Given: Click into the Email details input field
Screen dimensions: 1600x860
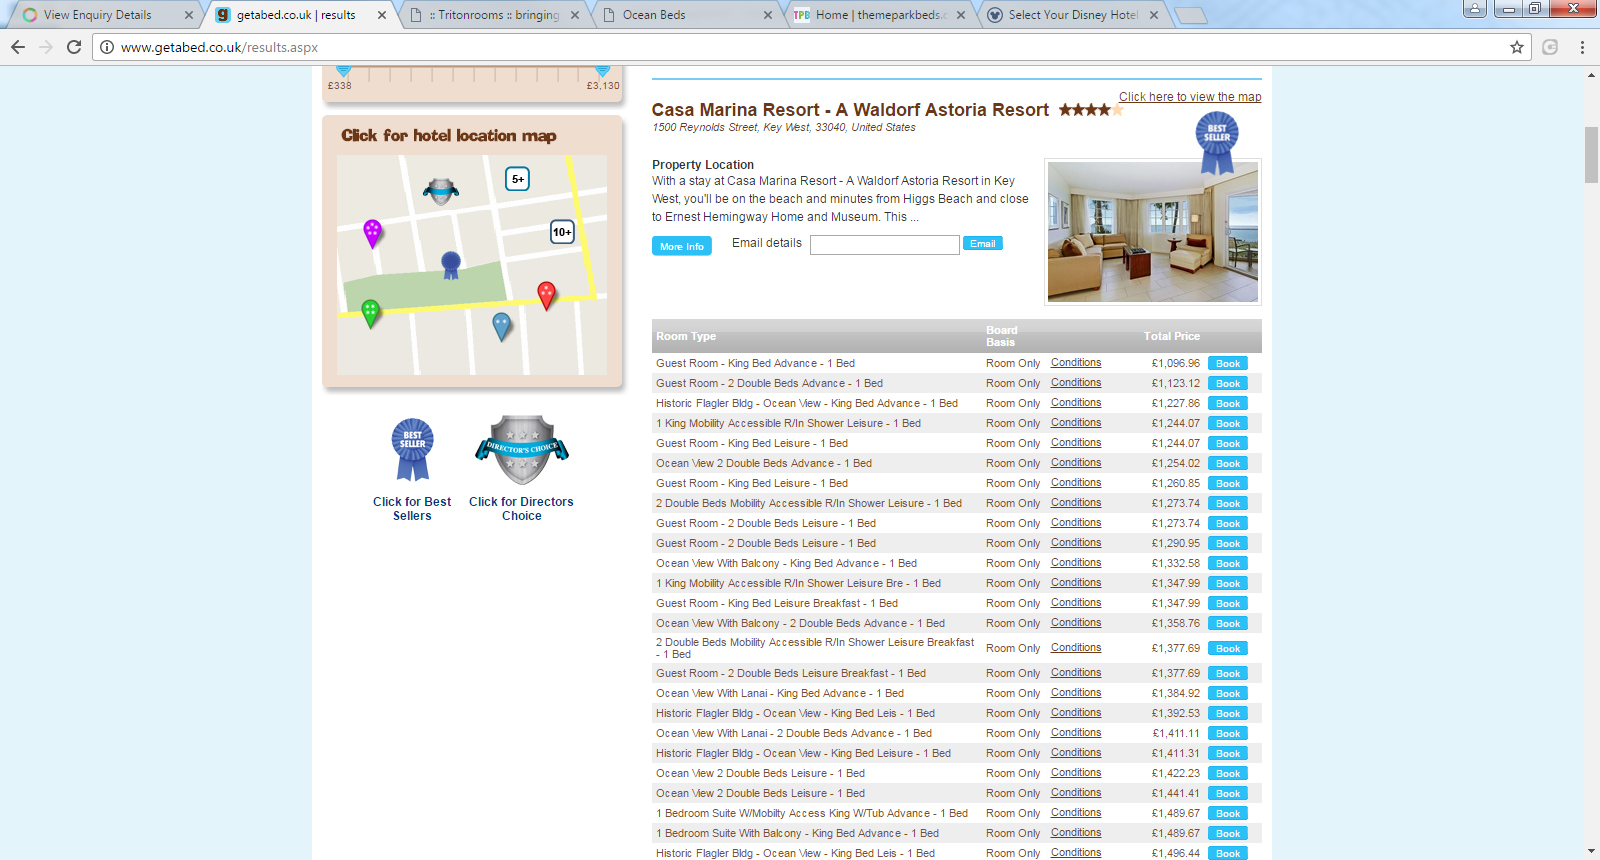Looking at the screenshot, I should [885, 245].
